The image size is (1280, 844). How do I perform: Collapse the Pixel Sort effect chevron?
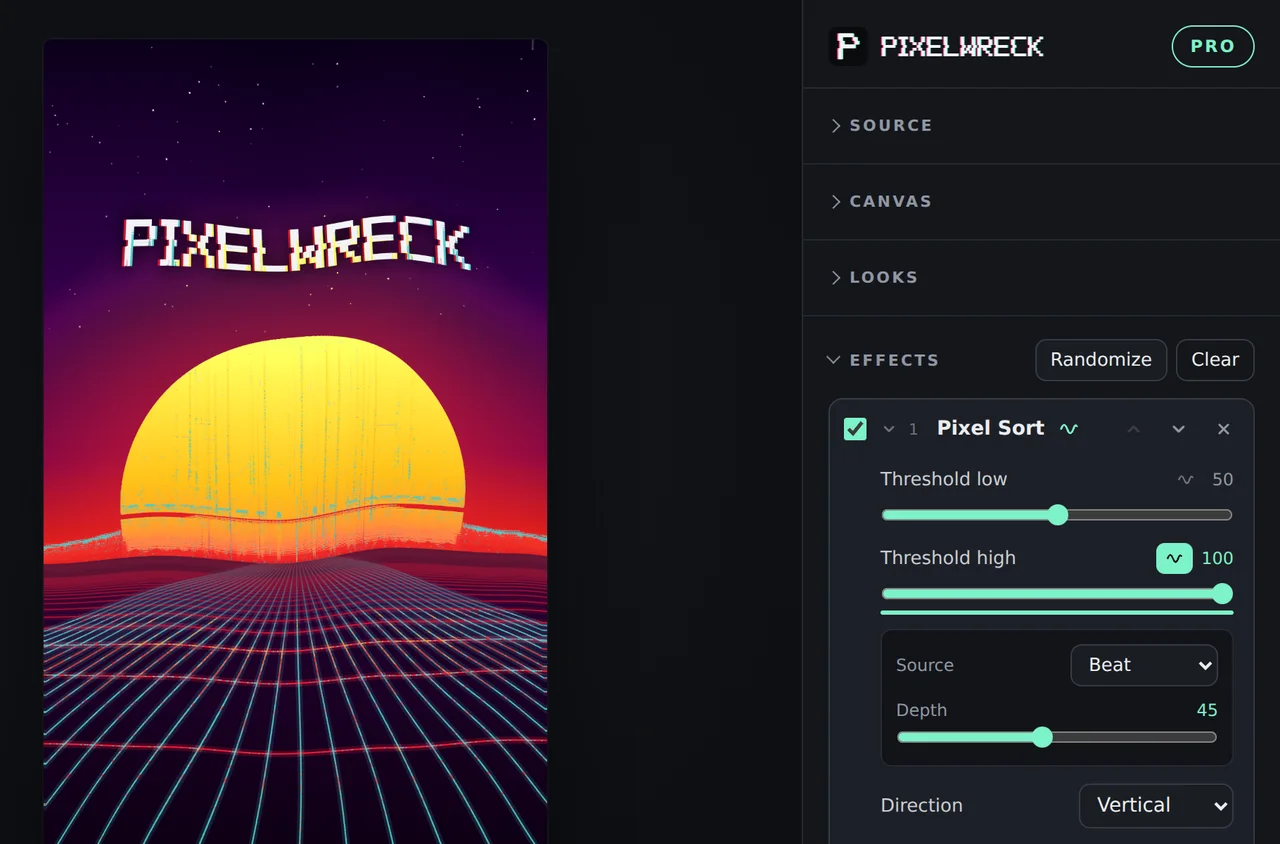coord(889,429)
